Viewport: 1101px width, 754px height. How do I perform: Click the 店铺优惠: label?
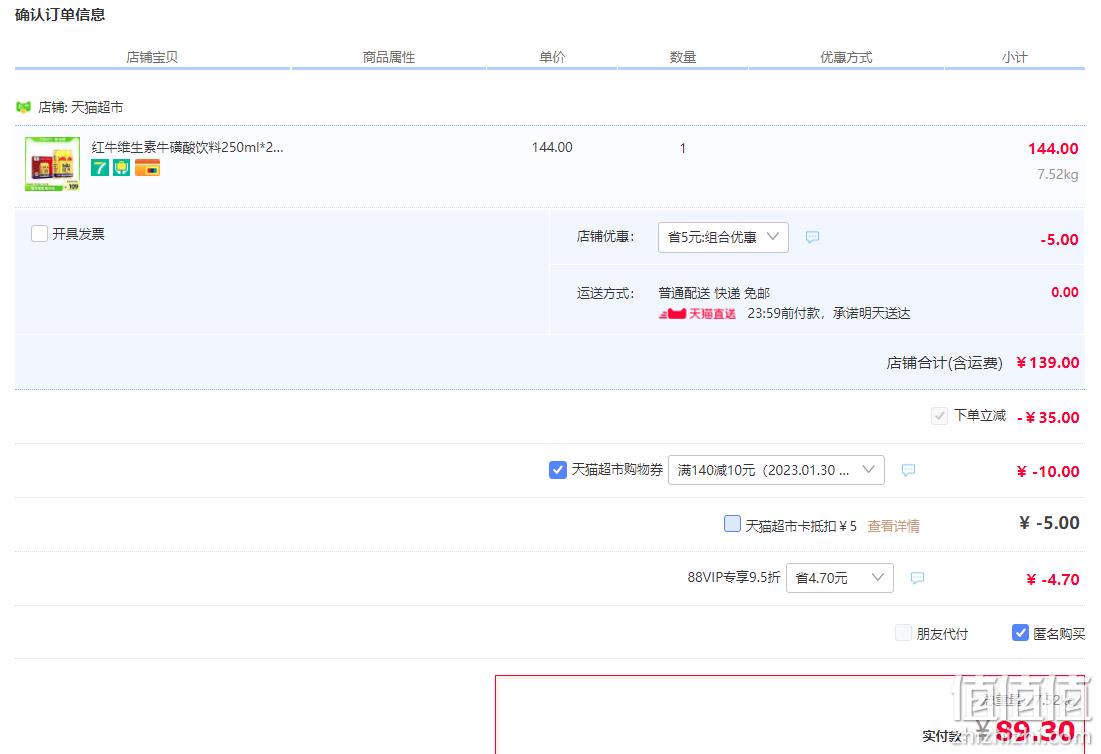[x=605, y=237]
